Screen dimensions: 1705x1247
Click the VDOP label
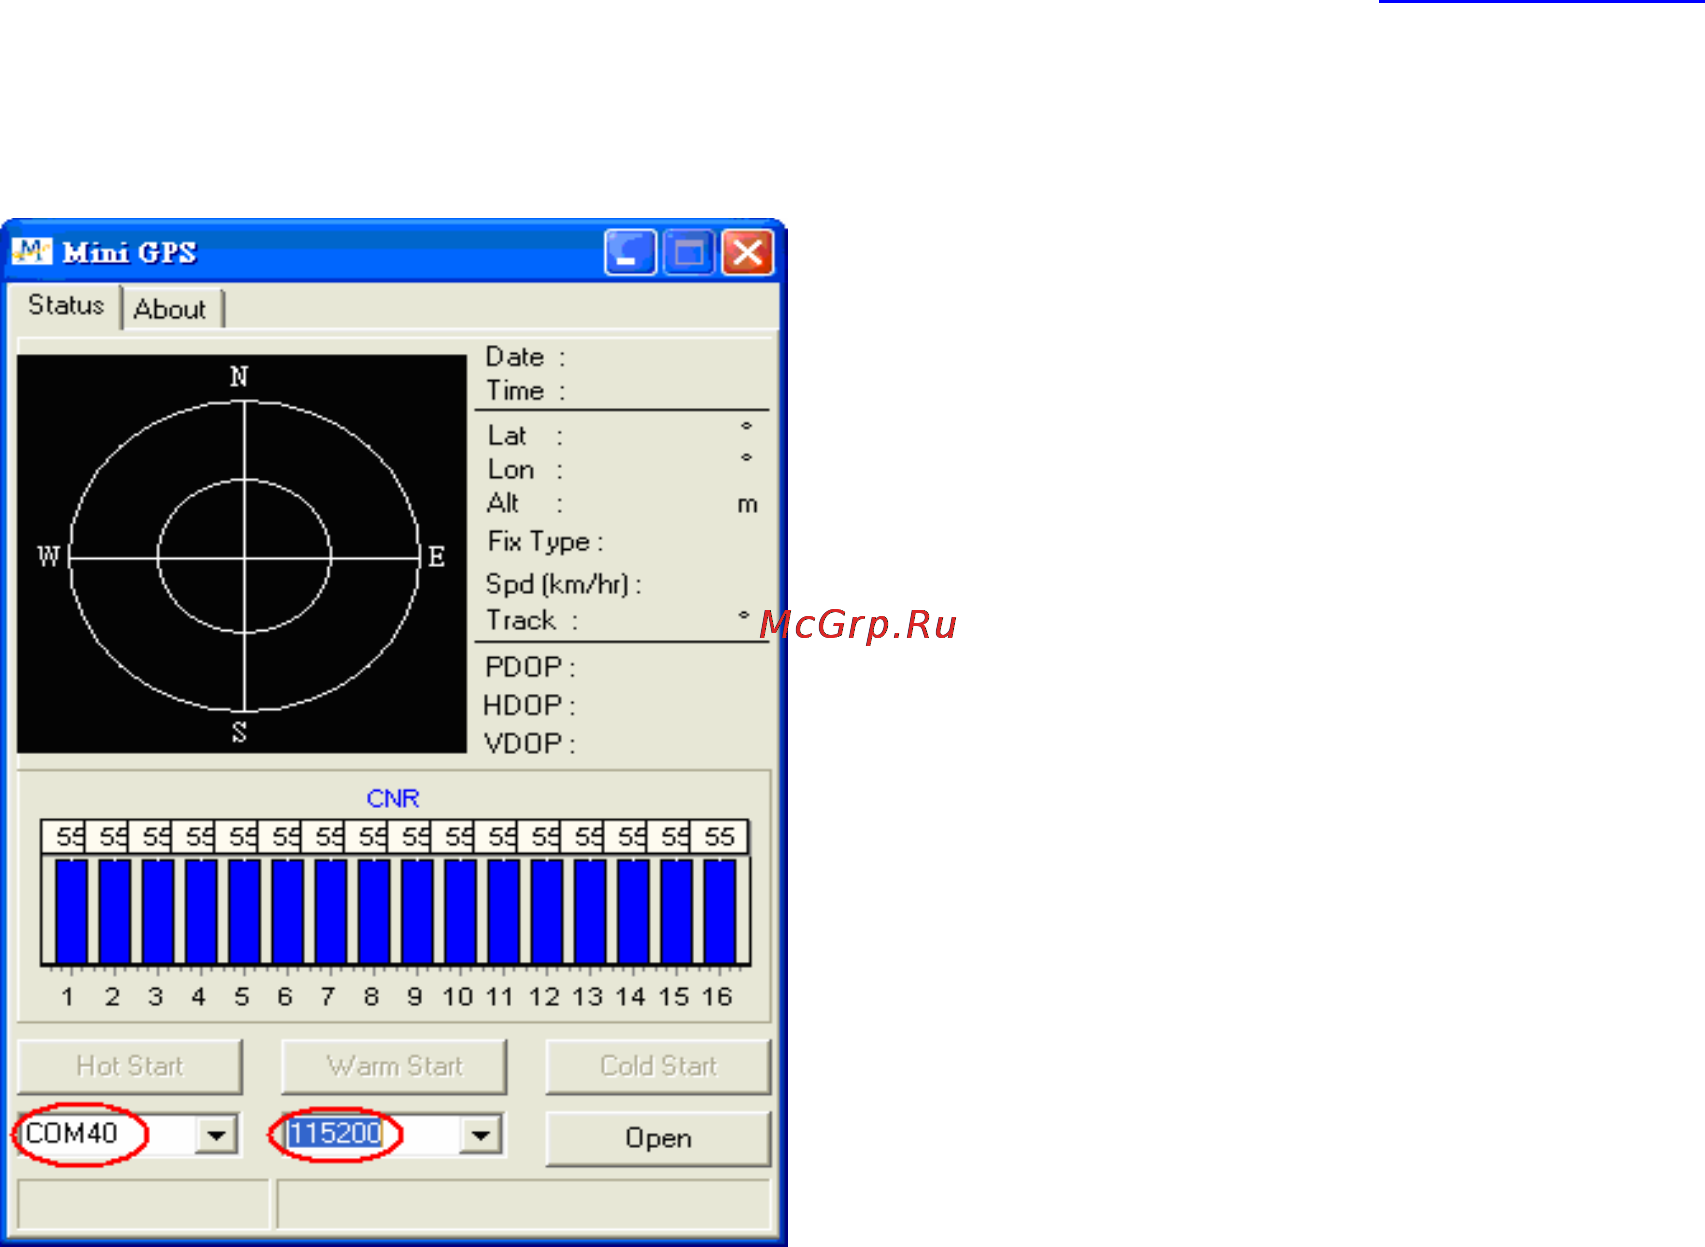(529, 744)
